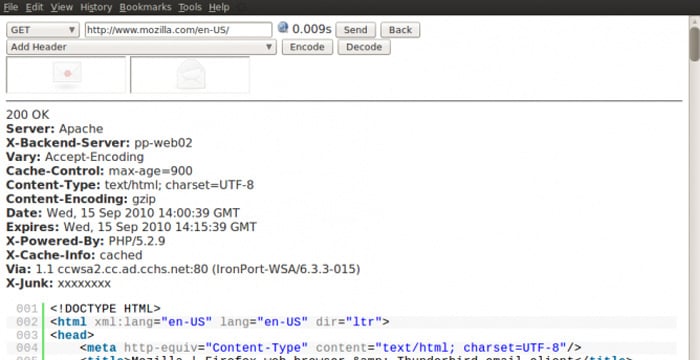Open the Bookmarks menu

(146, 7)
